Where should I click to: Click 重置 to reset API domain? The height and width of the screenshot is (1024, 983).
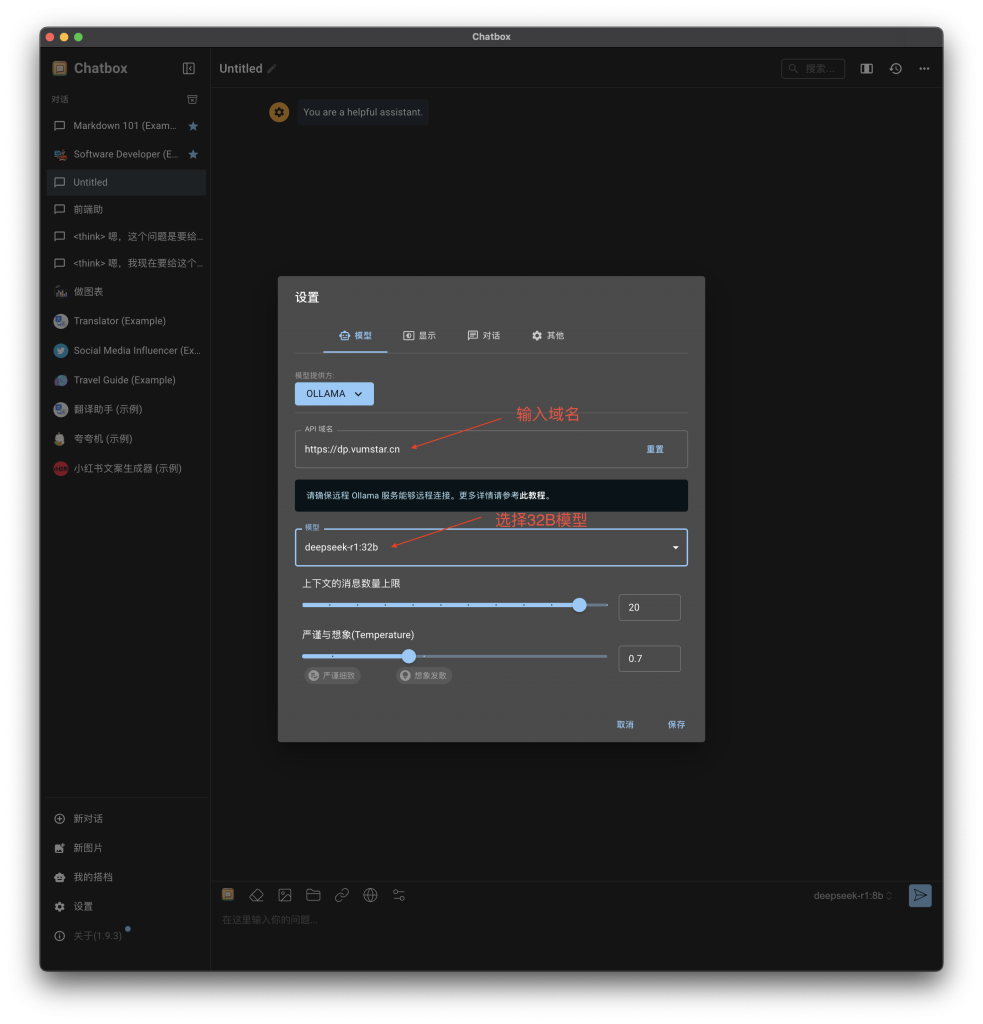[655, 449]
